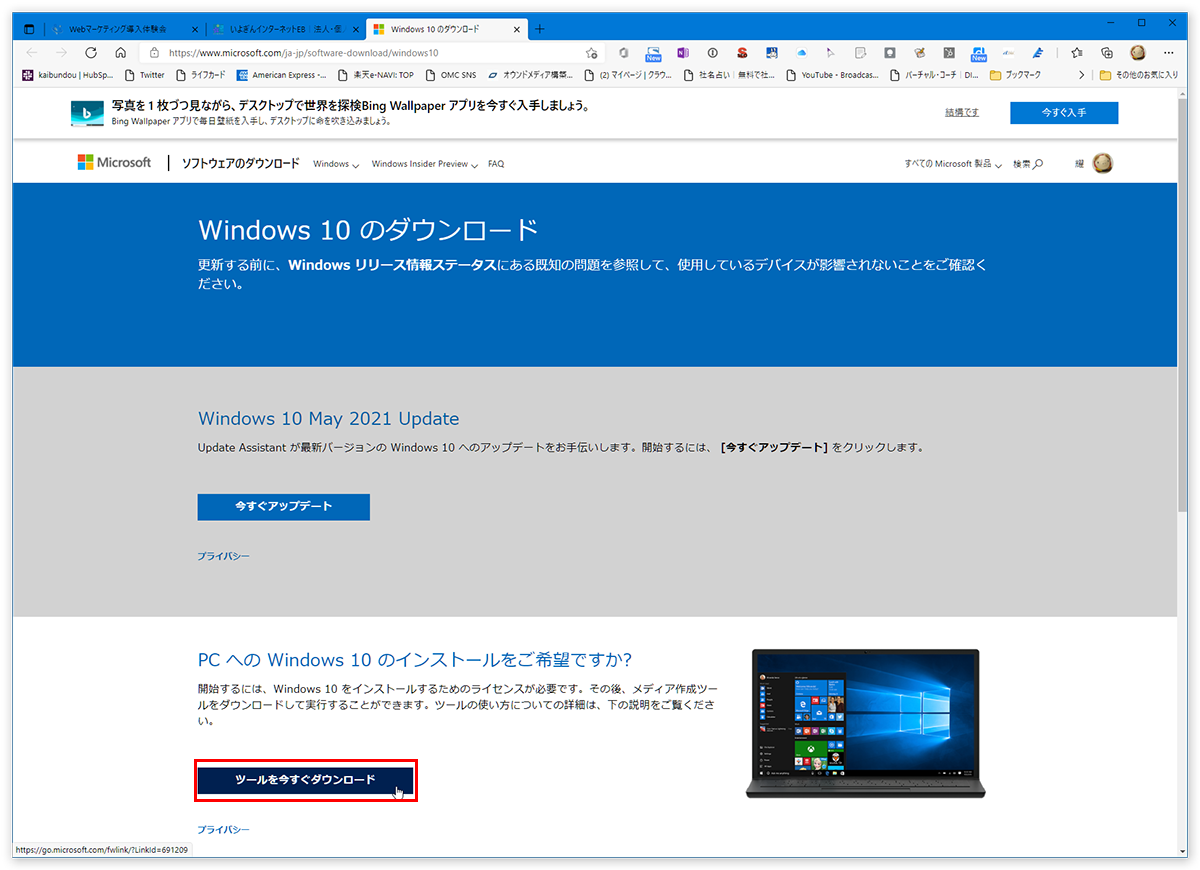Expand Windows Insider Preview dropdown
This screenshot has width=1200, height=870.
tap(425, 164)
